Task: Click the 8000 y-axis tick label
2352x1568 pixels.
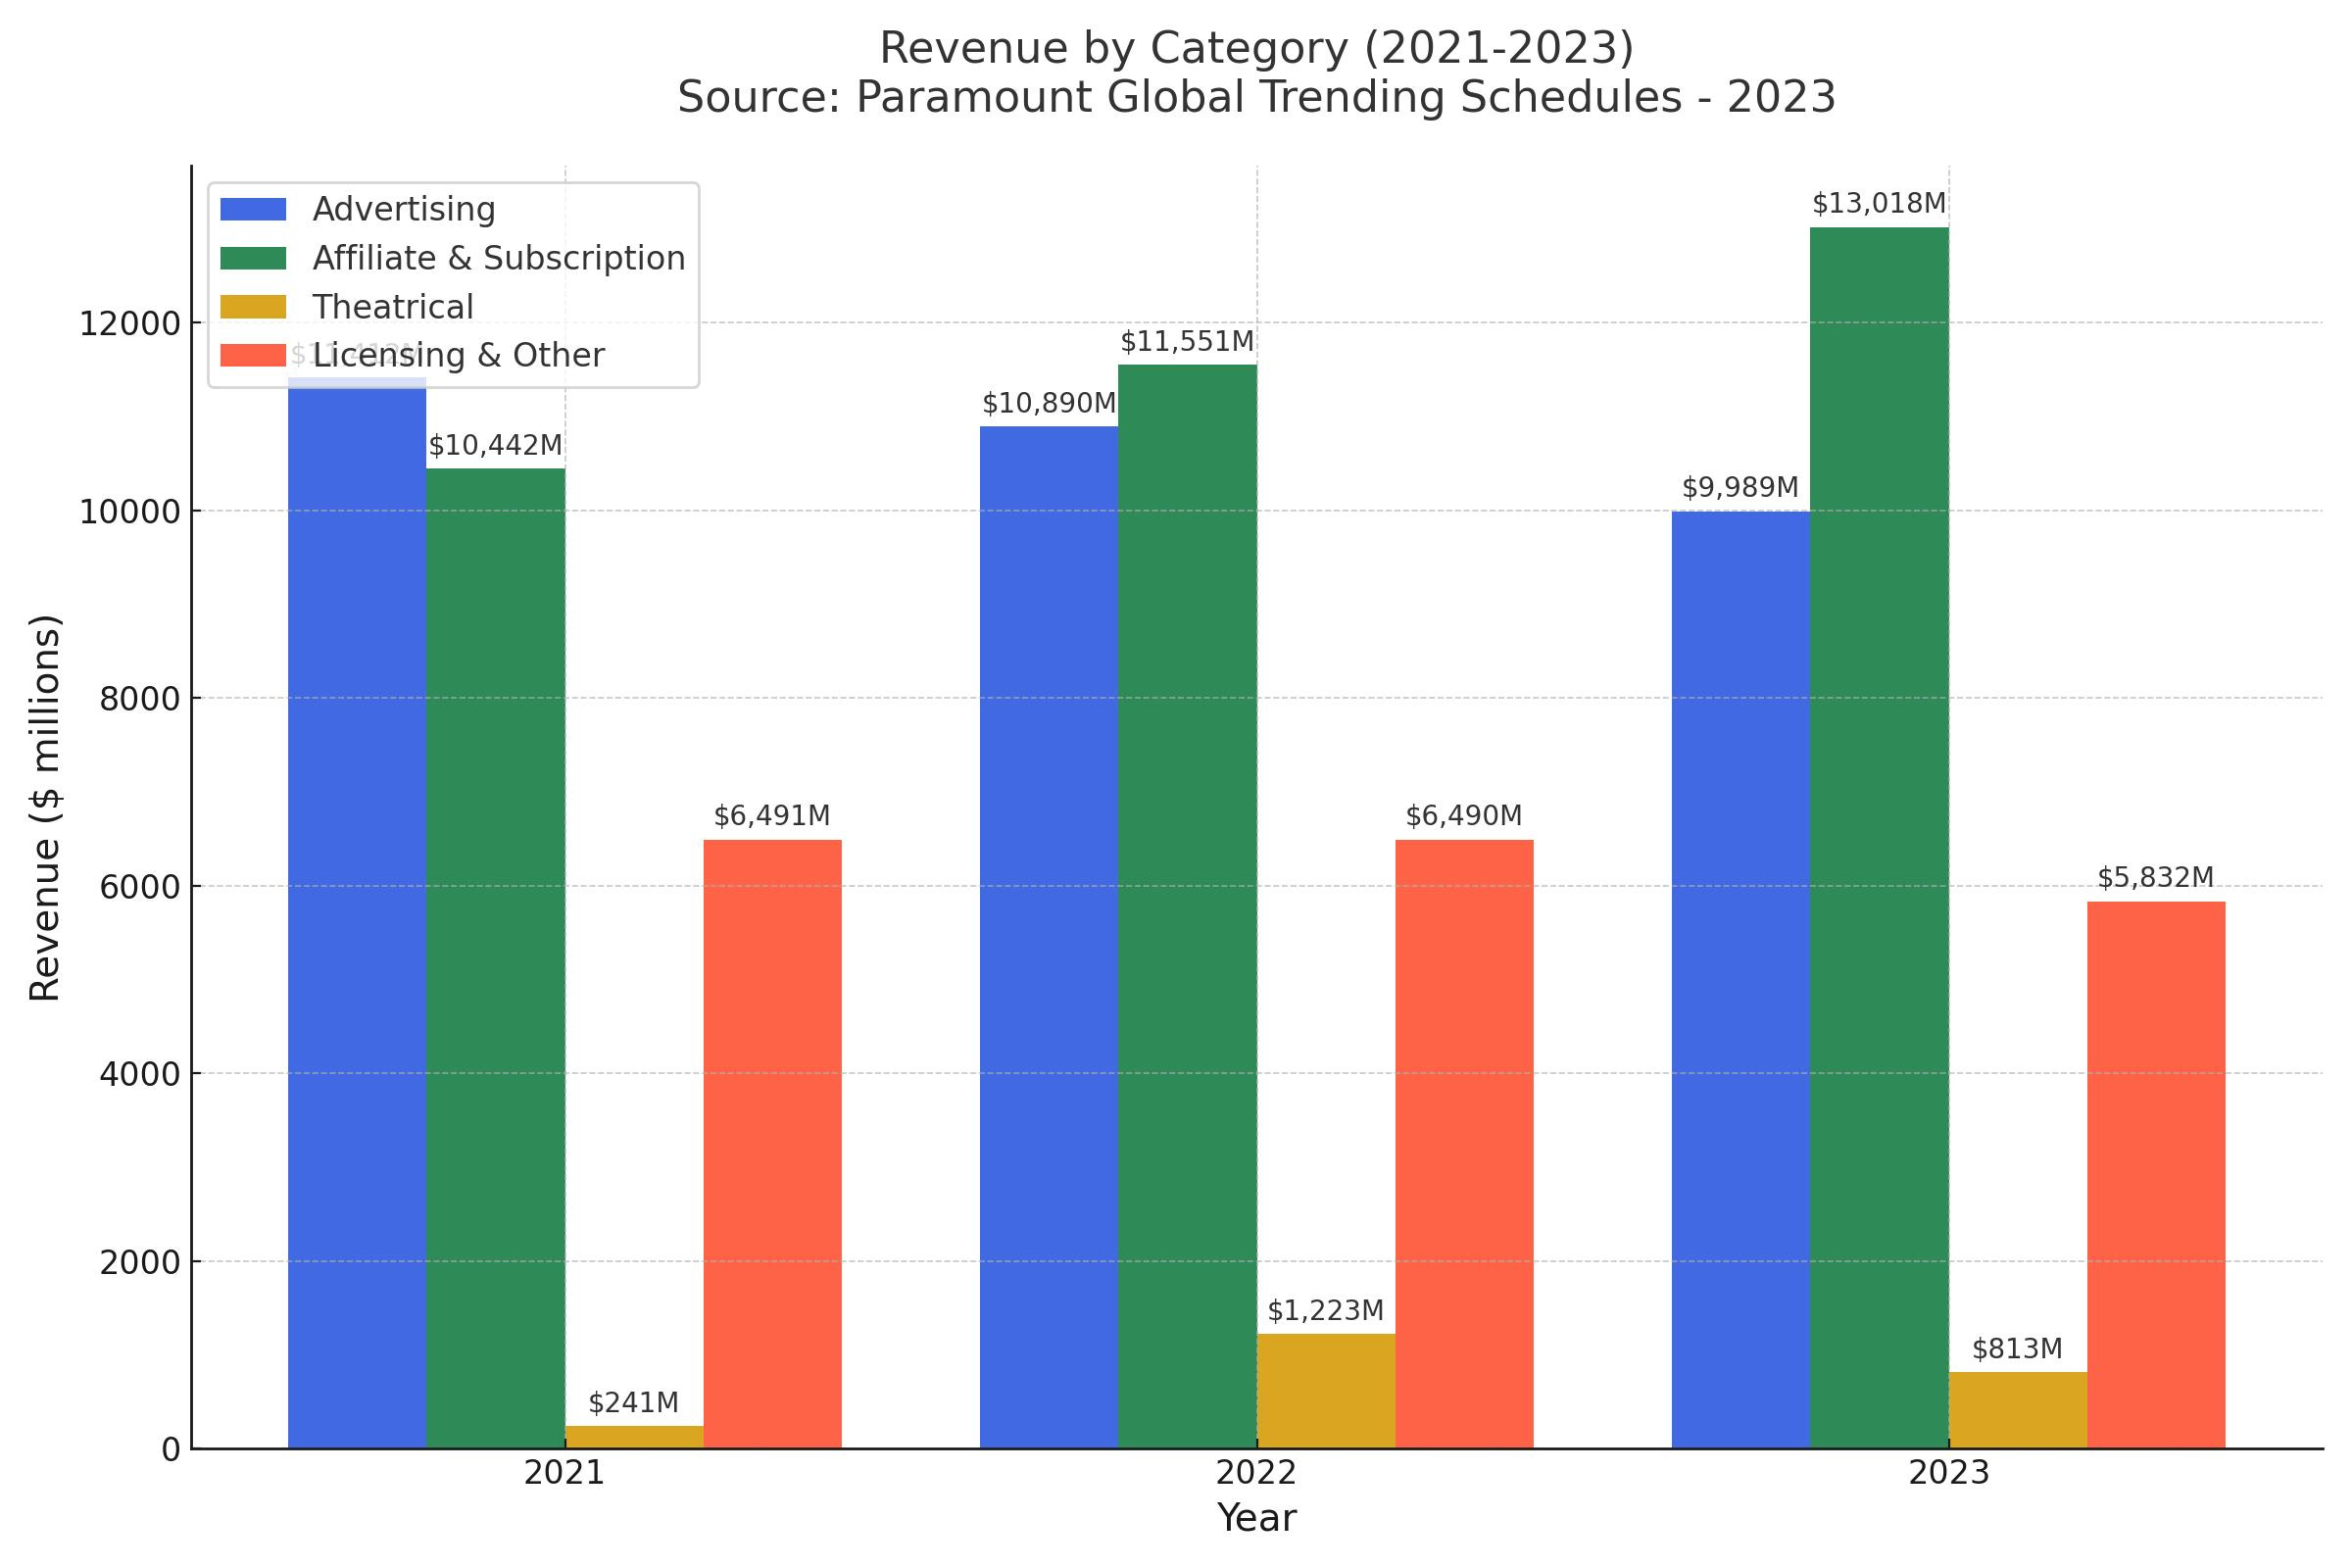Action: point(141,699)
